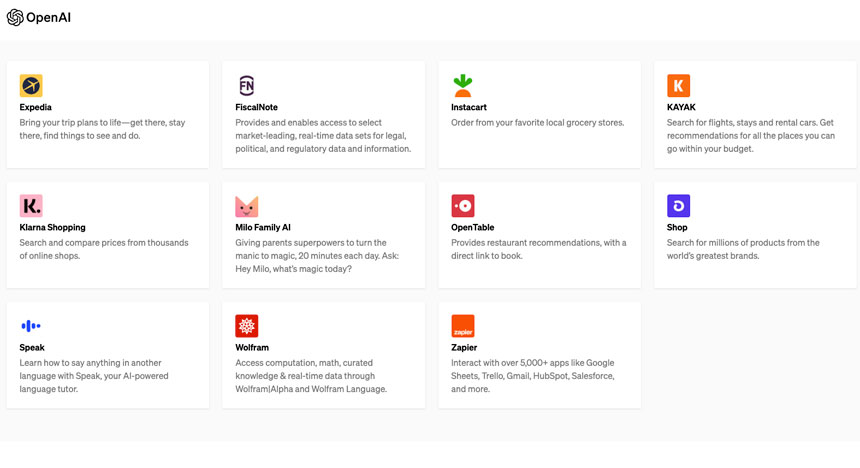Select the Instacart grocery description text
860x468 pixels.
(537, 123)
